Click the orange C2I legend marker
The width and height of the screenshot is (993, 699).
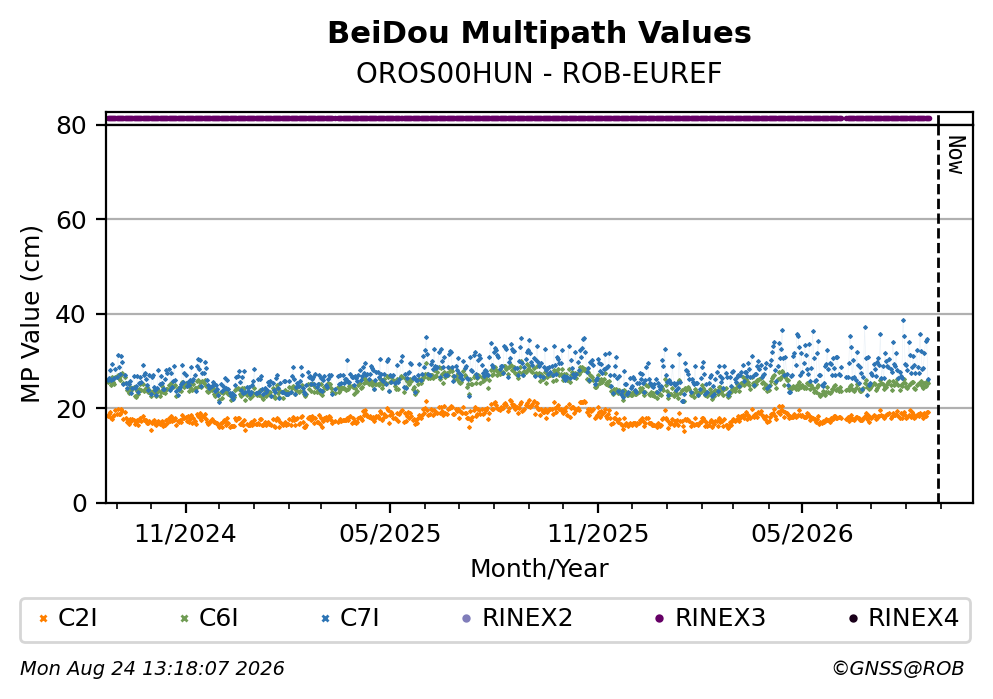click(44, 619)
